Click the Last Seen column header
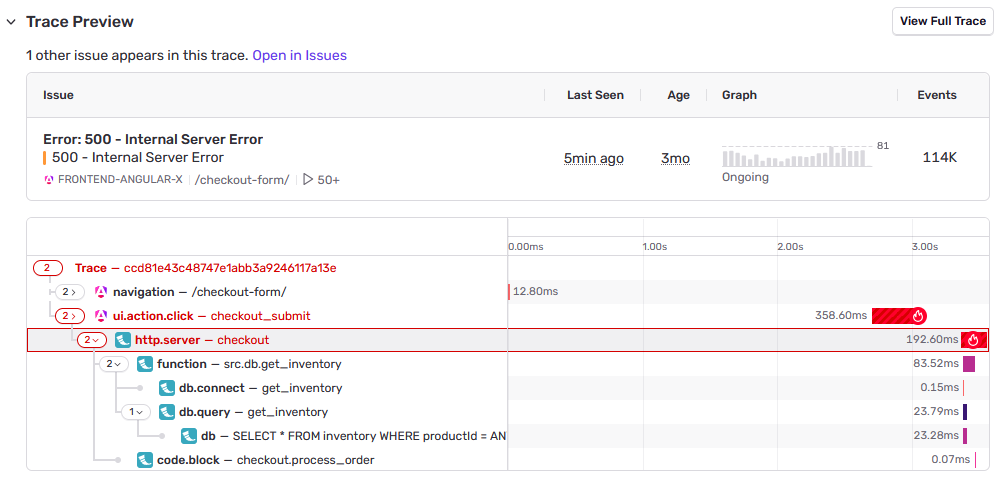The width and height of the screenshot is (1000, 481). click(595, 95)
